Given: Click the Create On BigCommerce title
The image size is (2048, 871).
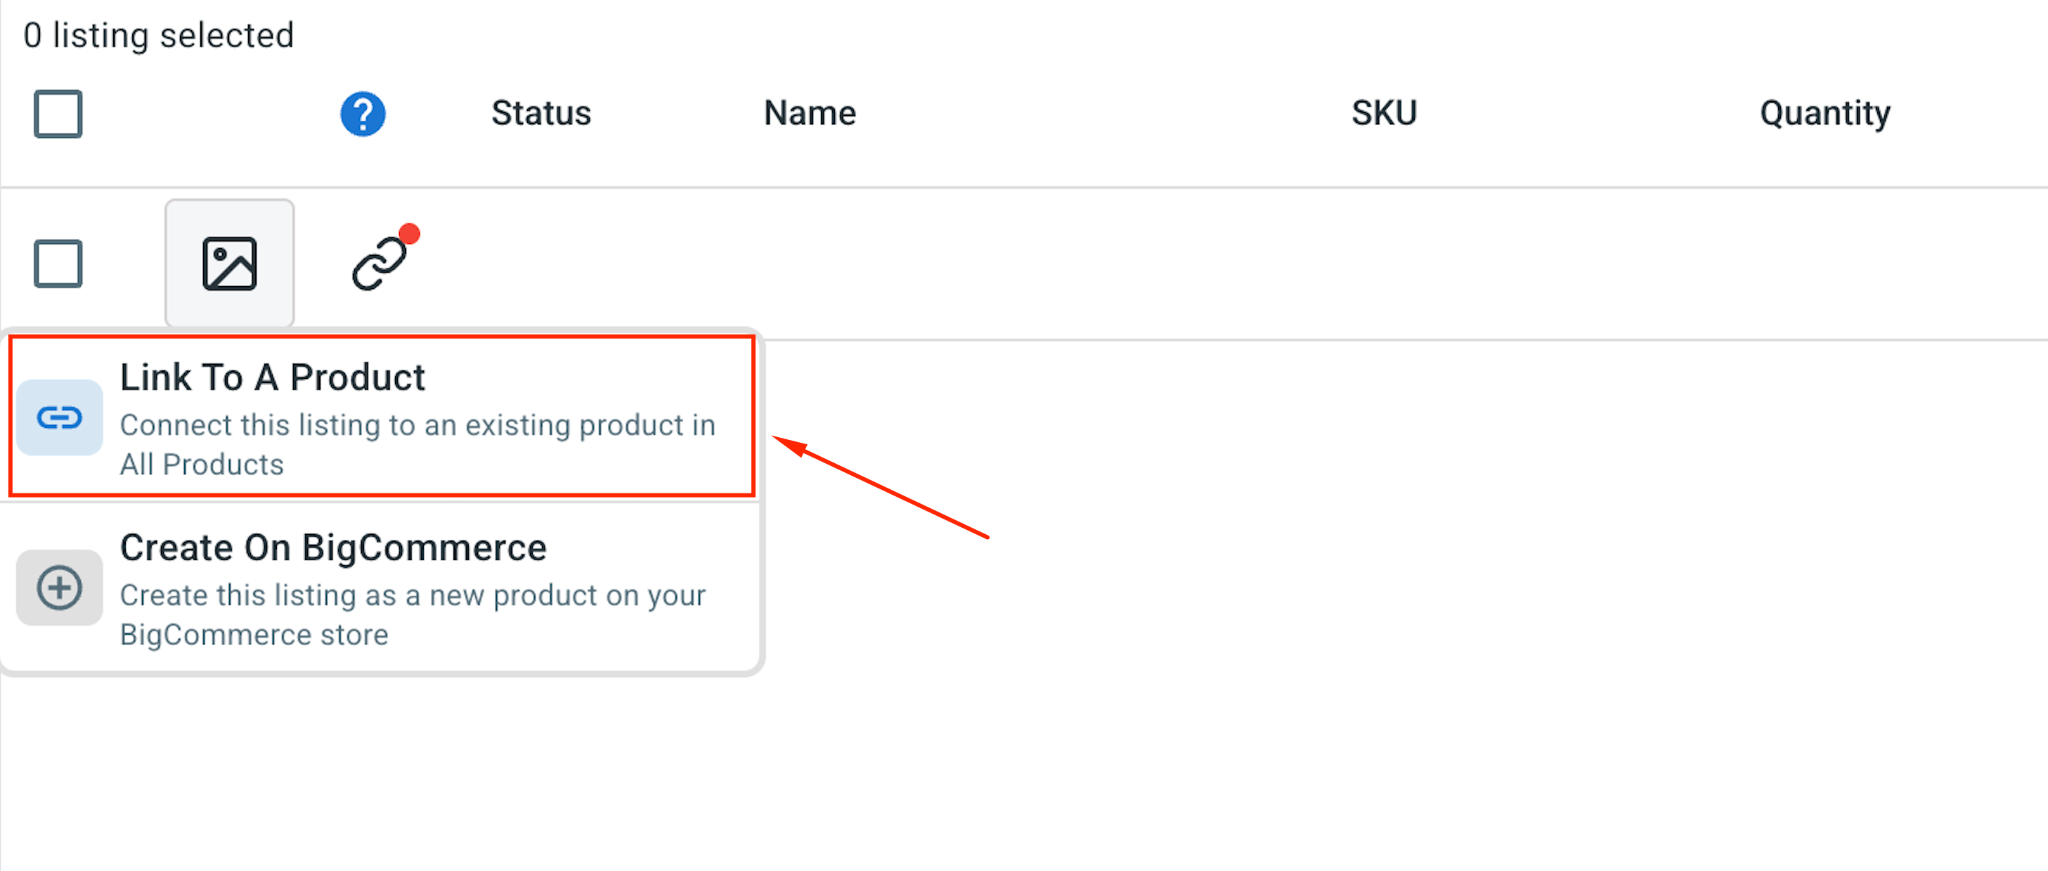Looking at the screenshot, I should [333, 547].
